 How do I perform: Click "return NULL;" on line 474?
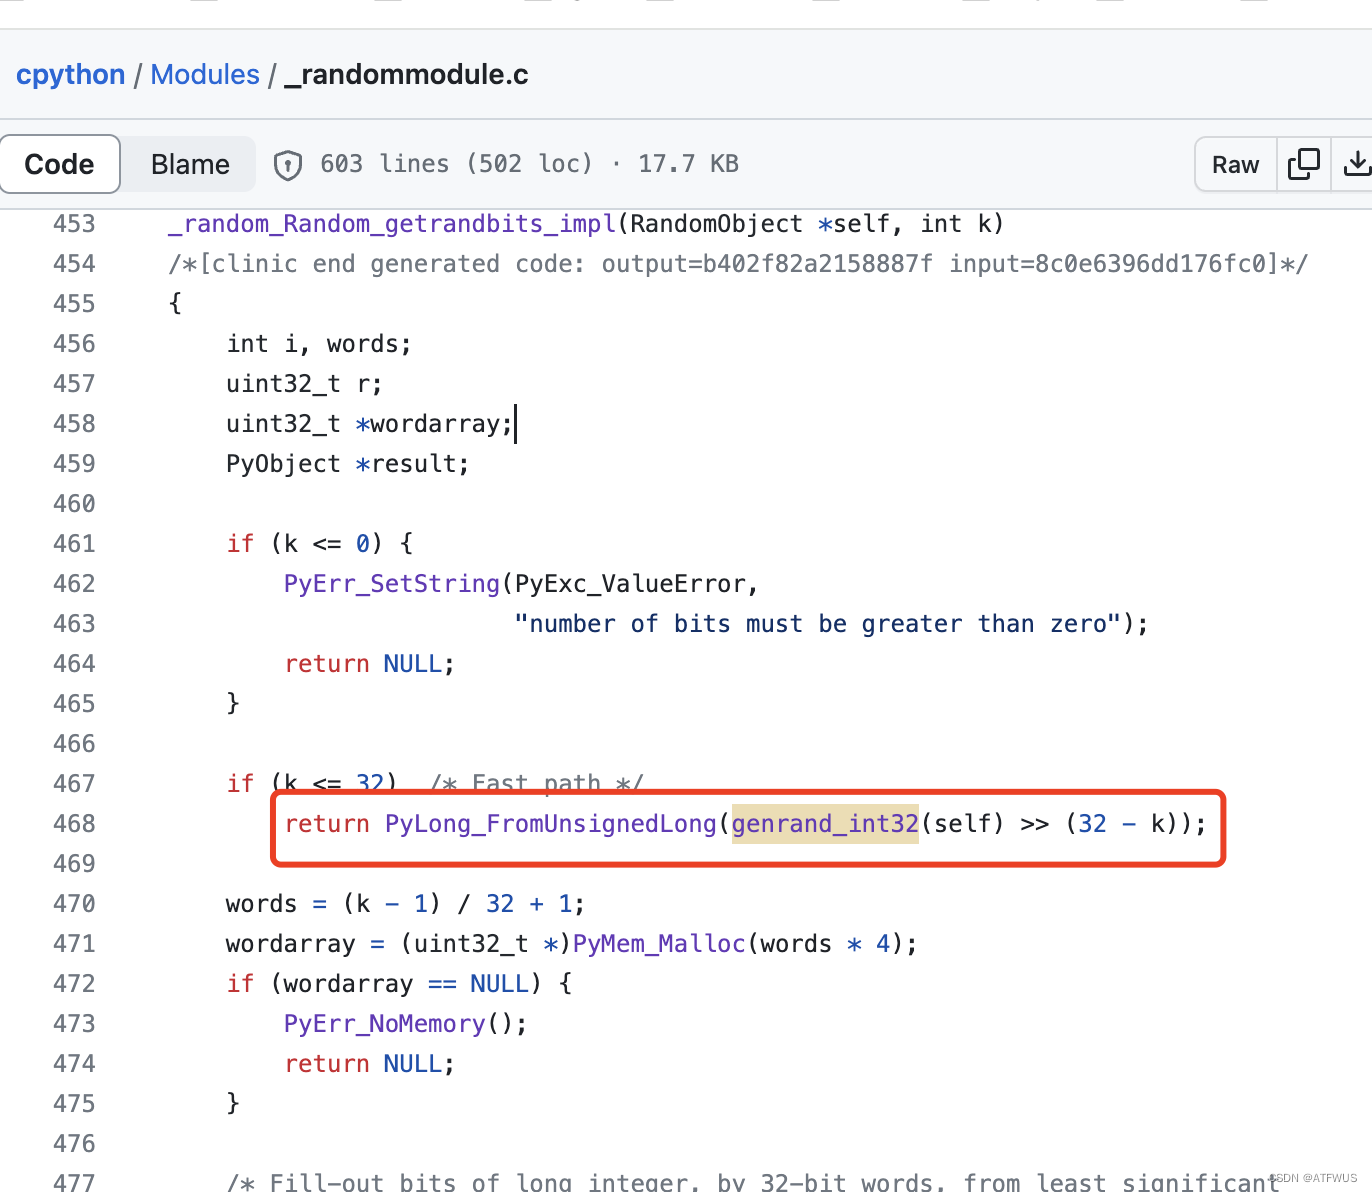click(x=370, y=1064)
